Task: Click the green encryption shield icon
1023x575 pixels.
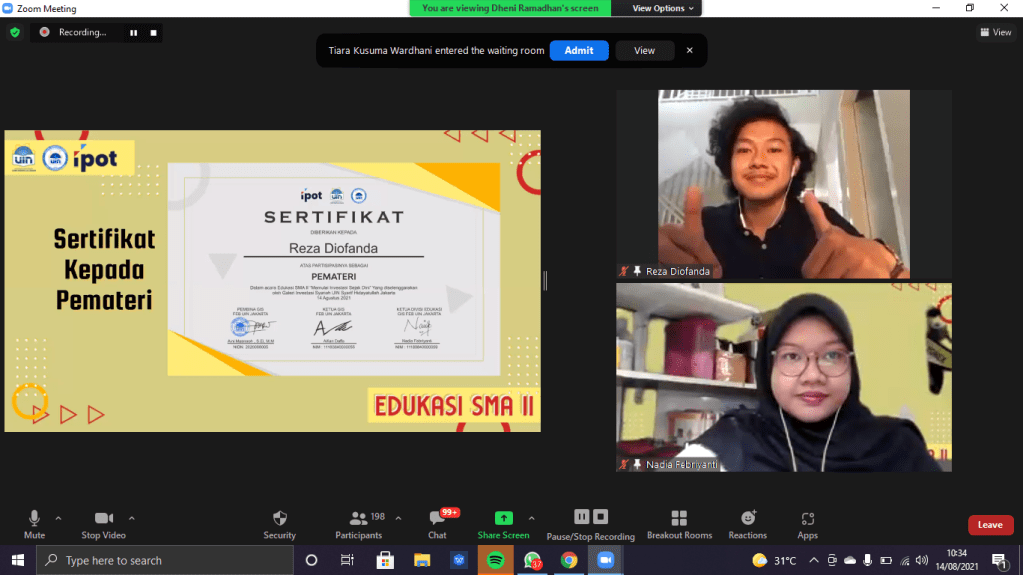Action: [x=14, y=32]
